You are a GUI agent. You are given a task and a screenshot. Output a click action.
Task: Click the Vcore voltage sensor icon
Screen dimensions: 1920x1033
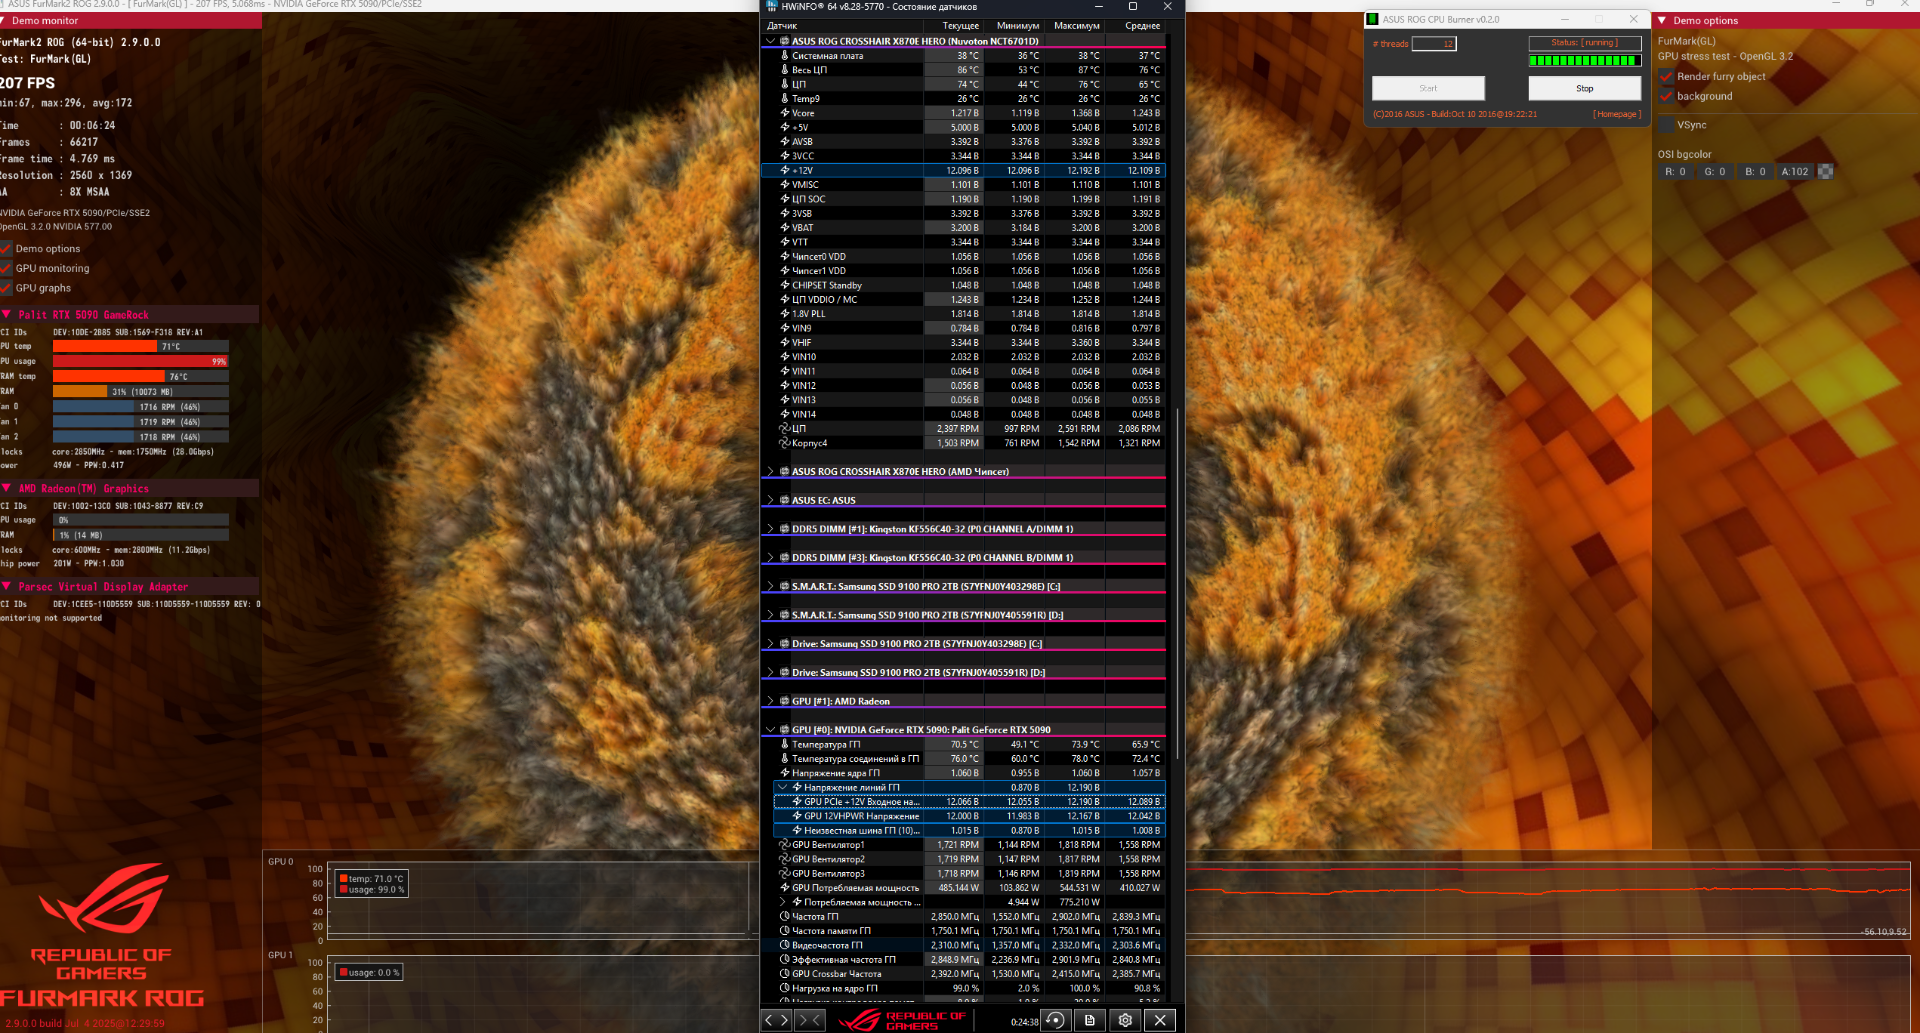[785, 113]
